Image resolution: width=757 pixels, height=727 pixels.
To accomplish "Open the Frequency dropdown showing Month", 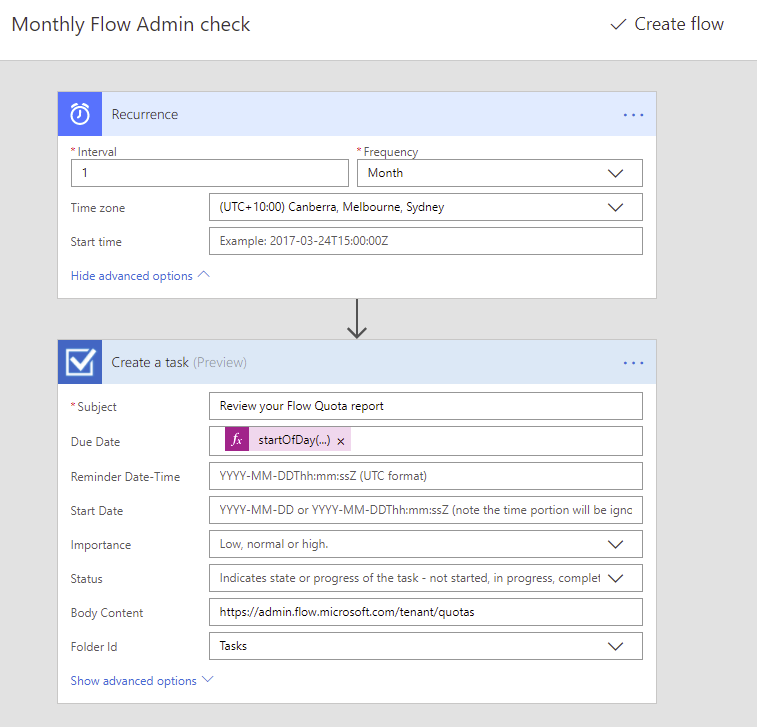I will [499, 173].
